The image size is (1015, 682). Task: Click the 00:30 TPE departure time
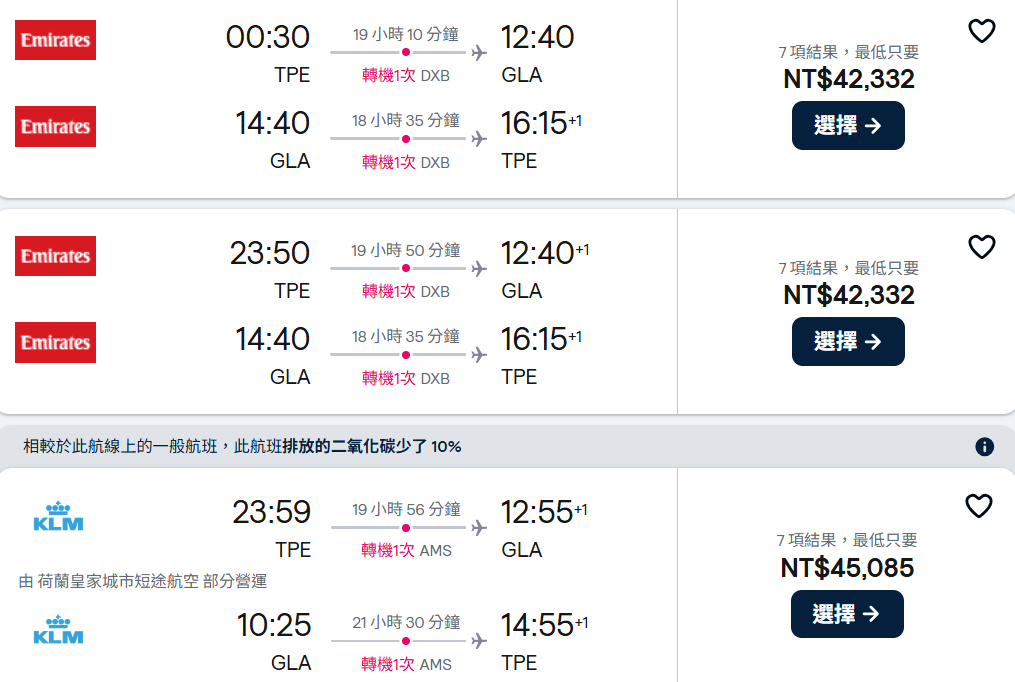(268, 38)
